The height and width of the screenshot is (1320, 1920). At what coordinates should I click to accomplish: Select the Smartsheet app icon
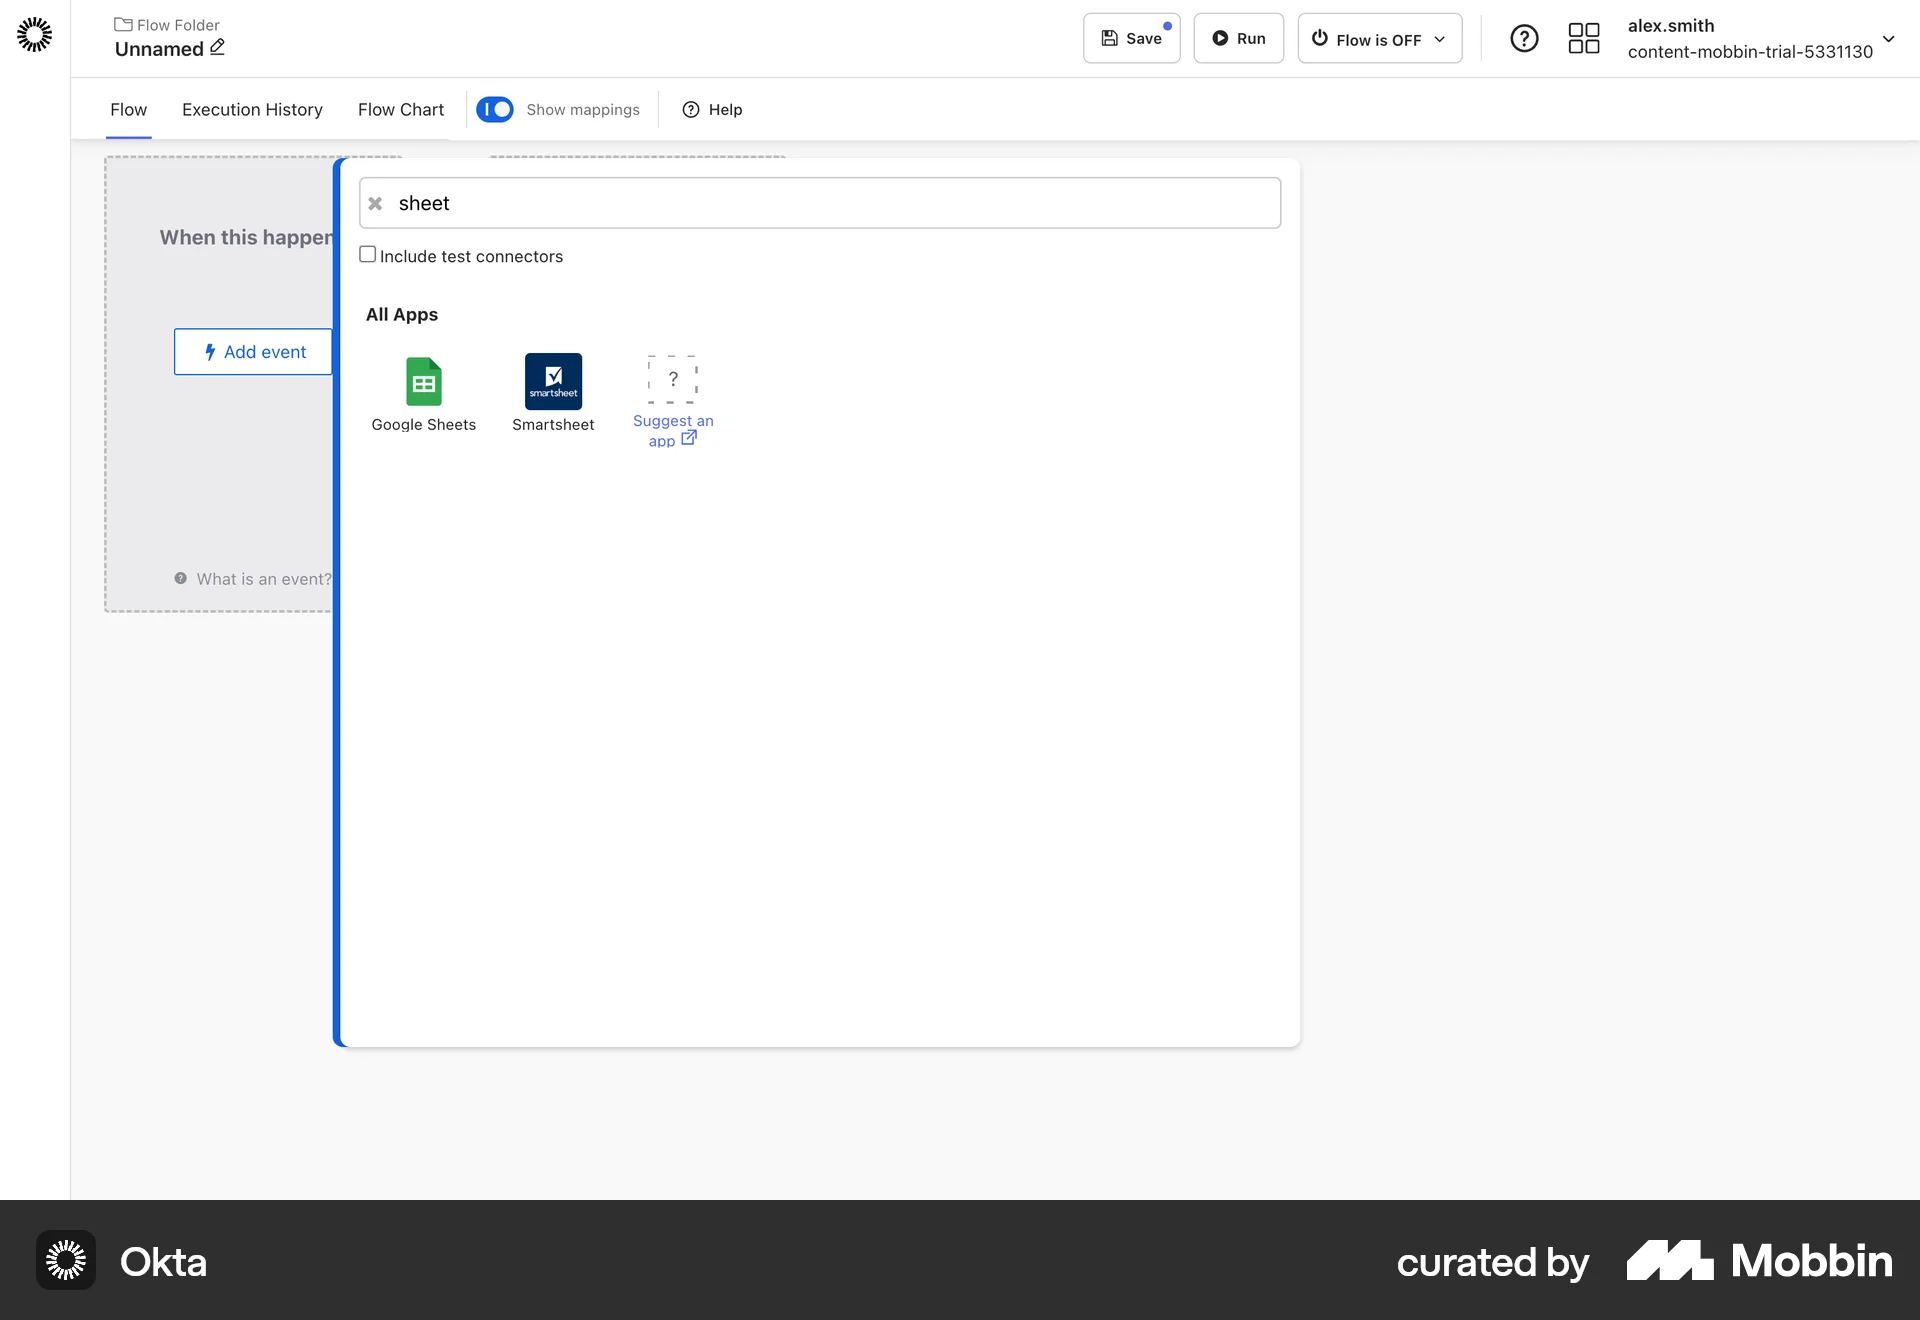click(x=553, y=382)
